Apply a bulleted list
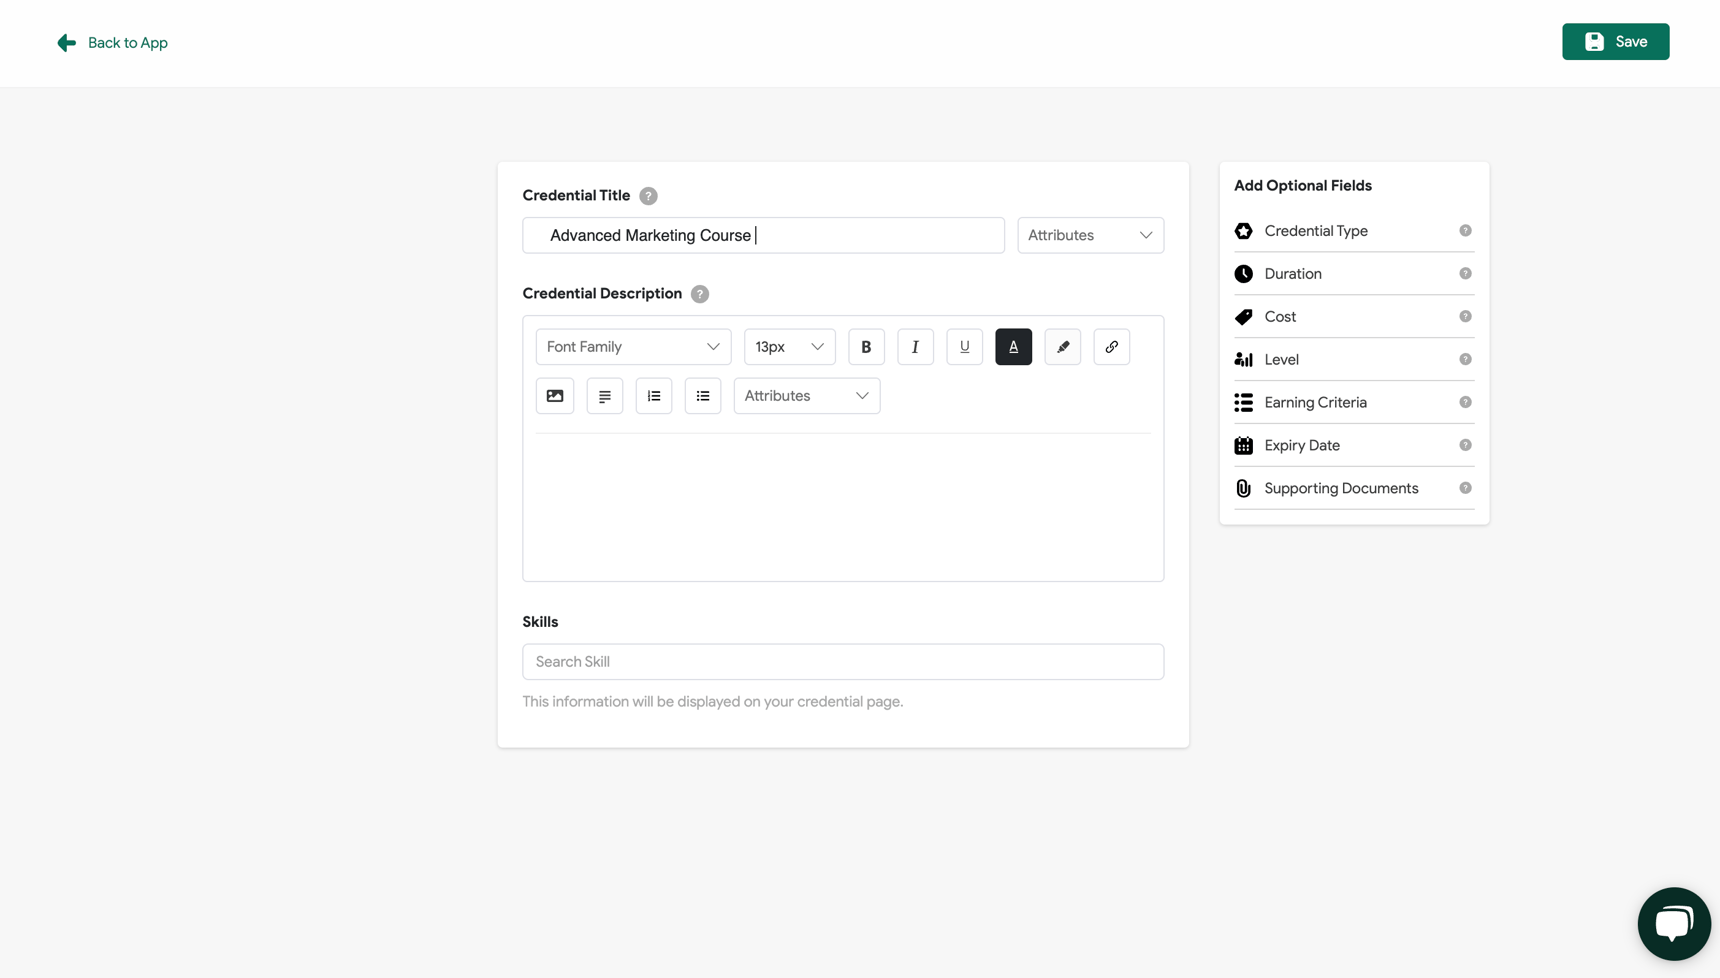 [703, 395]
